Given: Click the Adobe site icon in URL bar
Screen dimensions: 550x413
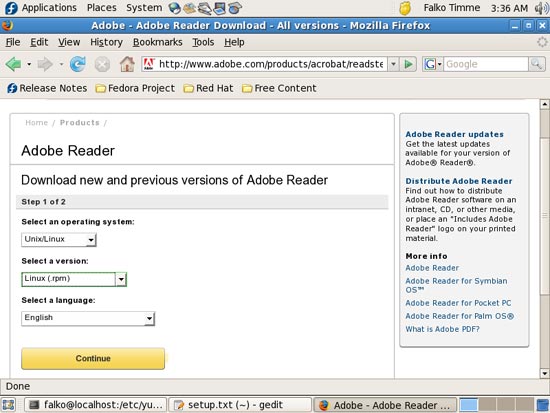Looking at the screenshot, I should coord(149,64).
